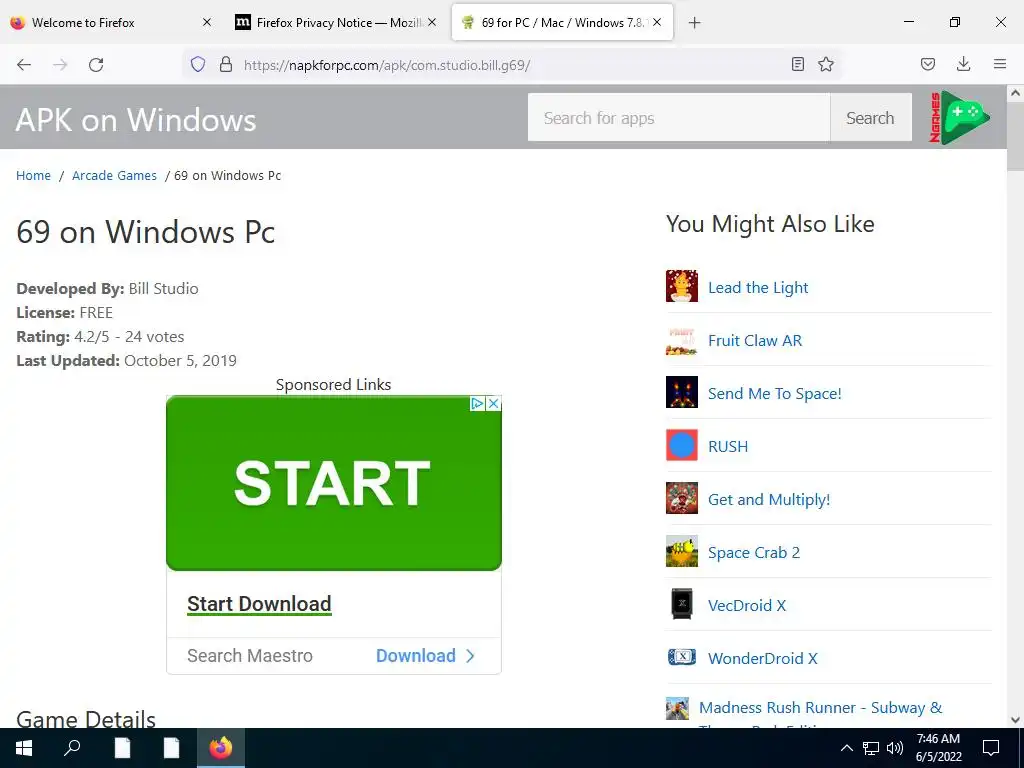
Task: Go back using the browser back arrow
Action: pyautogui.click(x=24, y=65)
